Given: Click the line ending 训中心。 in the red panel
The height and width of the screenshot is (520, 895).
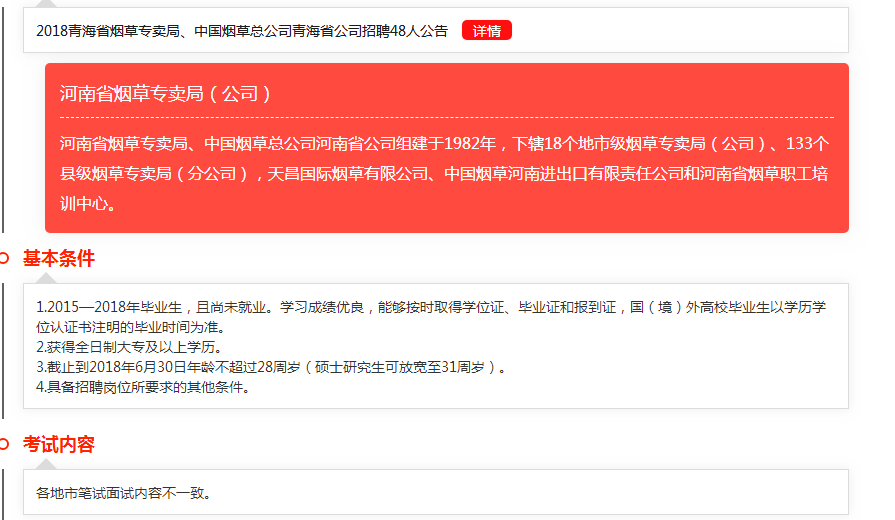Looking at the screenshot, I should (x=88, y=204).
